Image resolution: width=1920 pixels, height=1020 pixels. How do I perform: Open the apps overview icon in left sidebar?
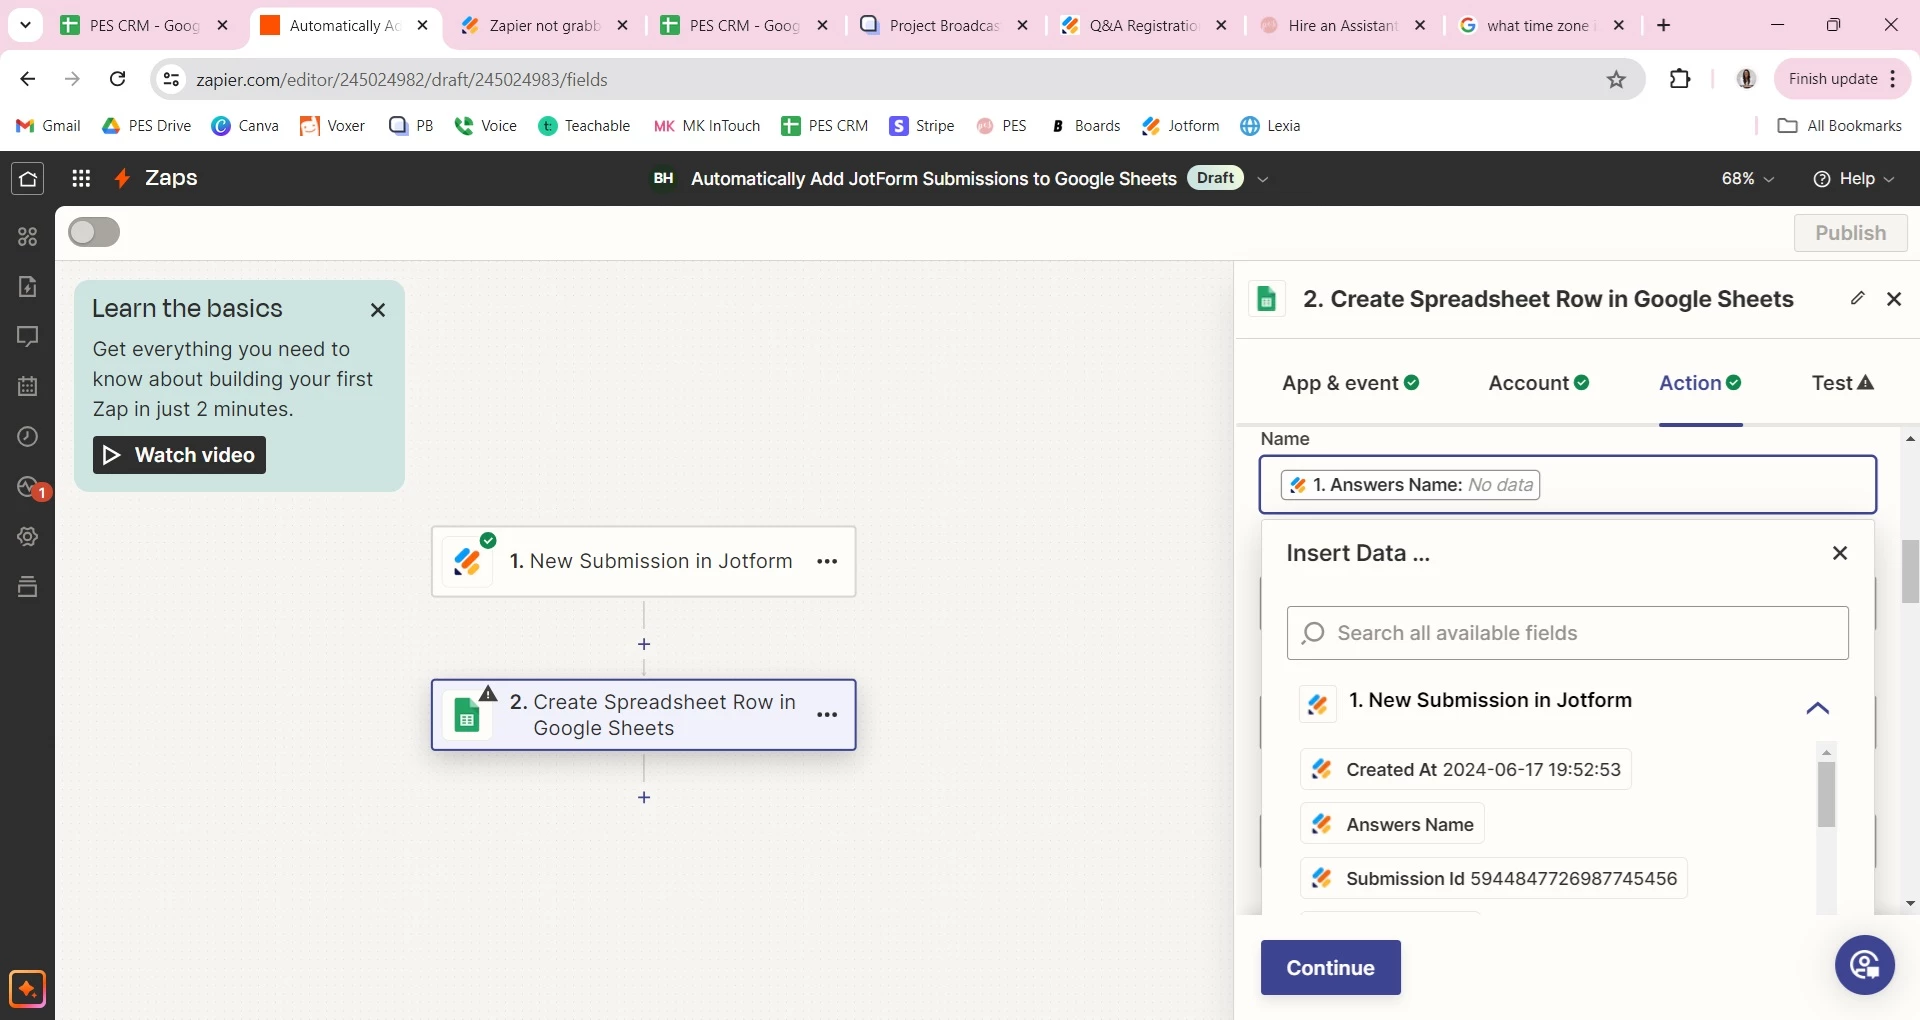click(28, 236)
